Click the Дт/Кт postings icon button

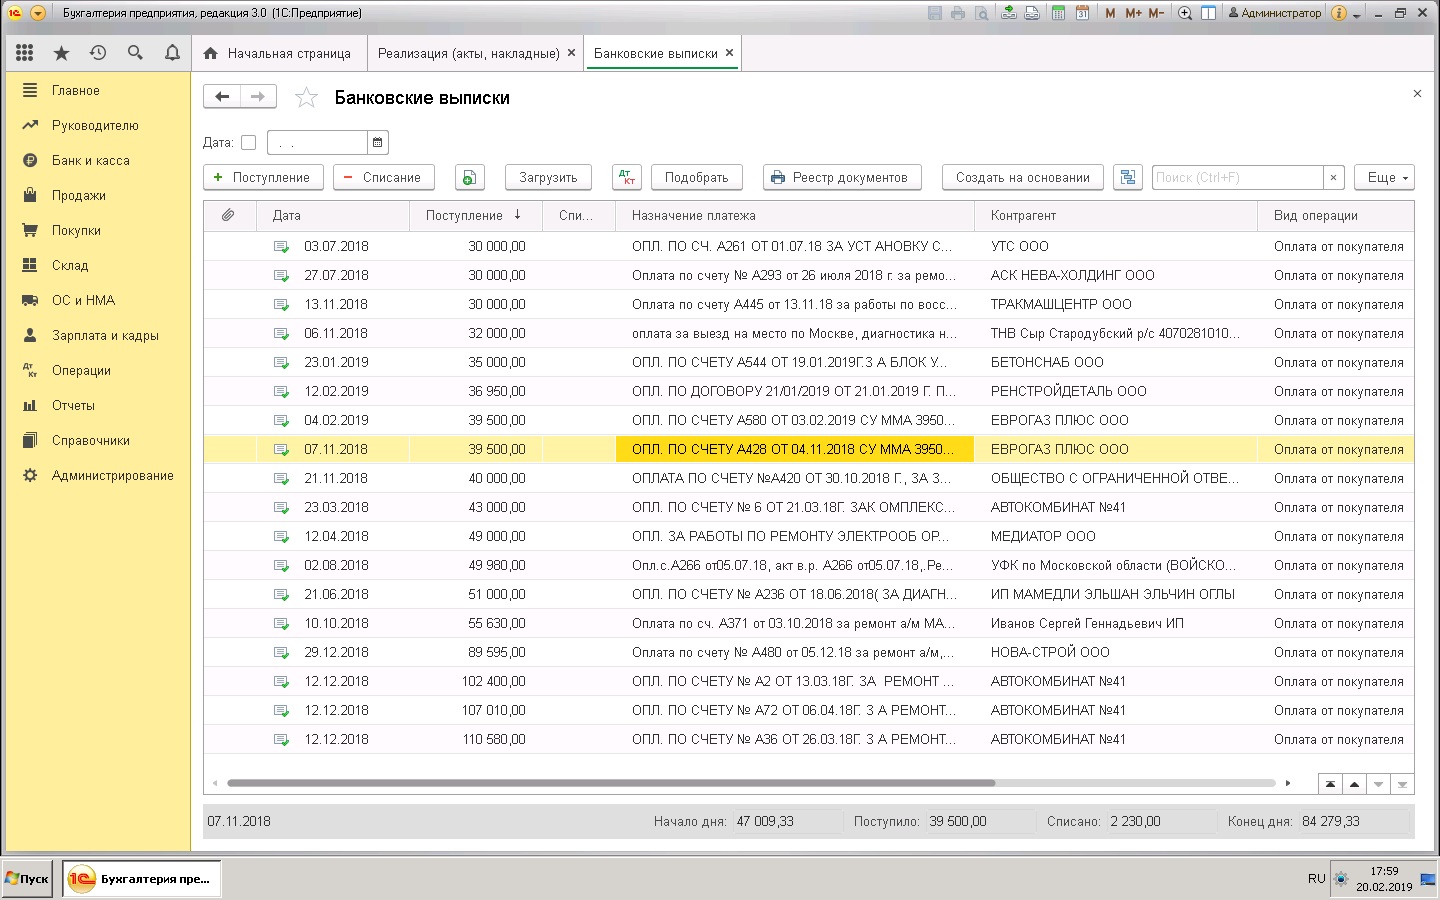[627, 177]
